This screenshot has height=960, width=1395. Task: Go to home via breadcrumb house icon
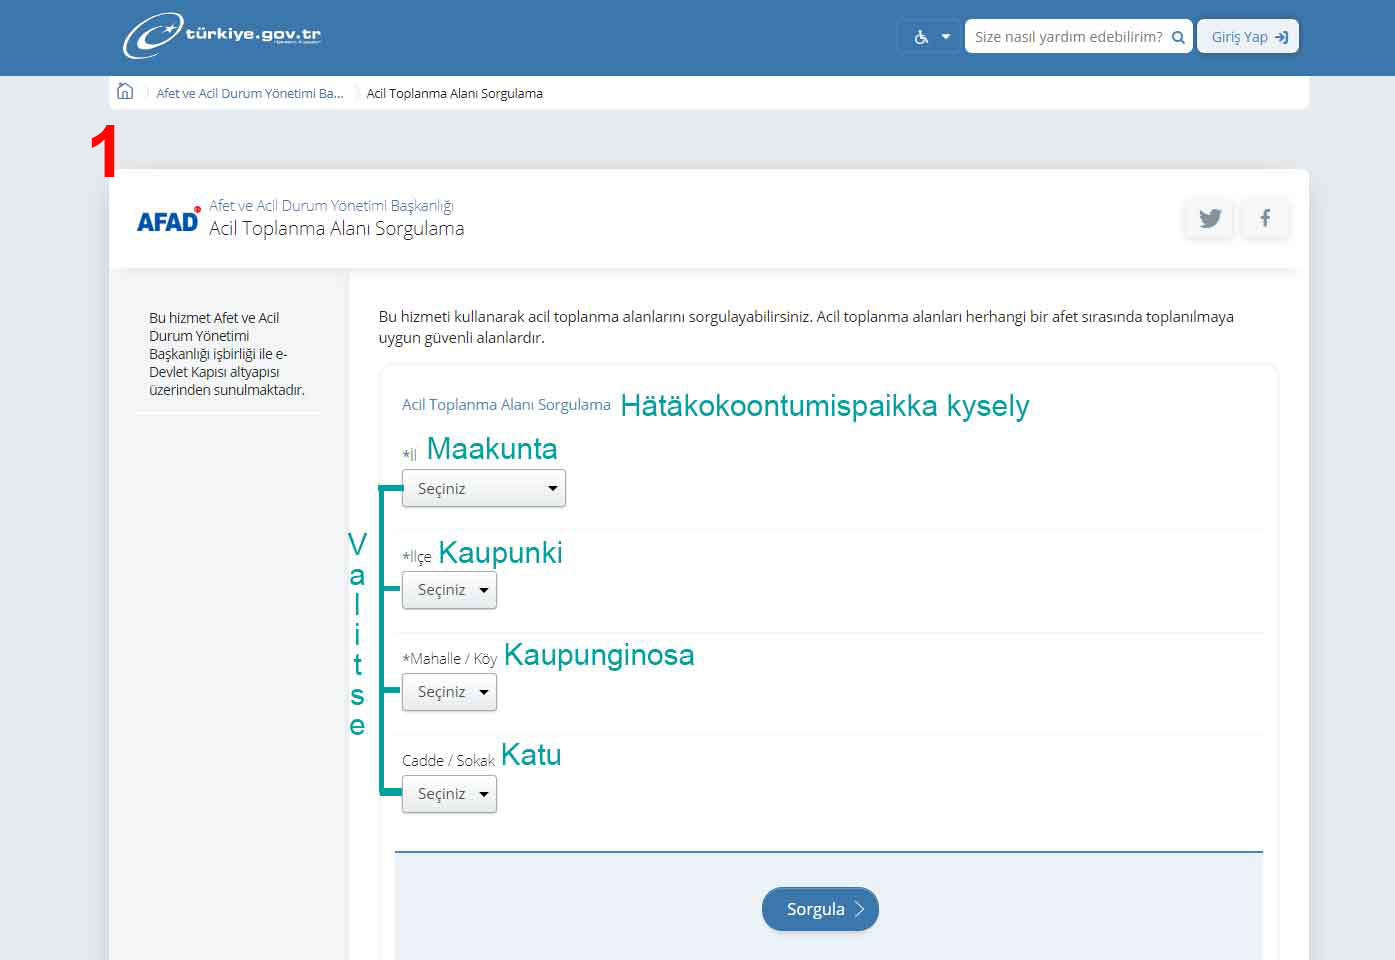(125, 92)
